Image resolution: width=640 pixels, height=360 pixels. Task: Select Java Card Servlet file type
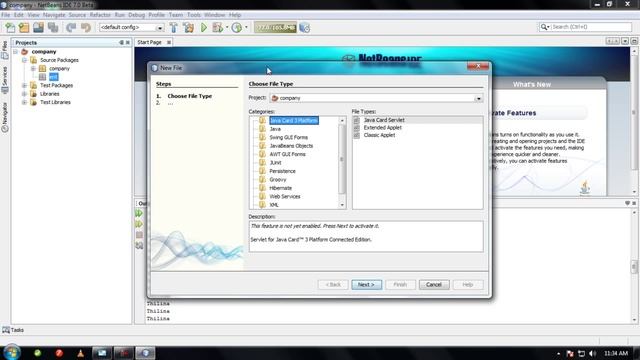pos(384,120)
